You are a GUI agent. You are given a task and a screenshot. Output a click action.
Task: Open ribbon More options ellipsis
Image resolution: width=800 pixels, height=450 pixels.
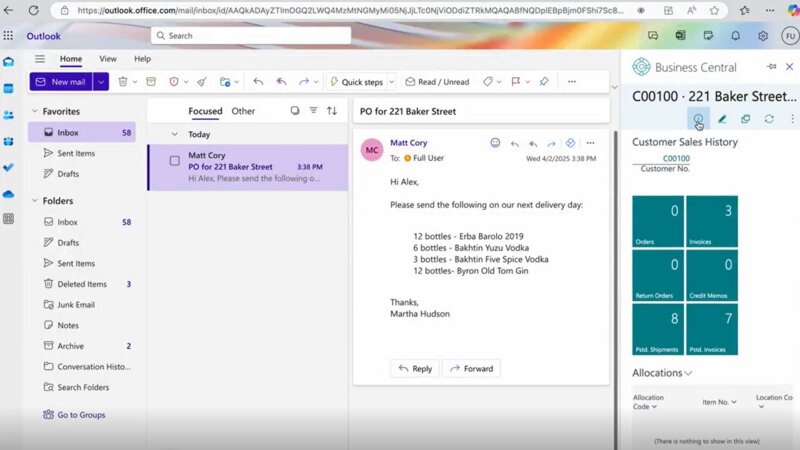[x=572, y=82]
